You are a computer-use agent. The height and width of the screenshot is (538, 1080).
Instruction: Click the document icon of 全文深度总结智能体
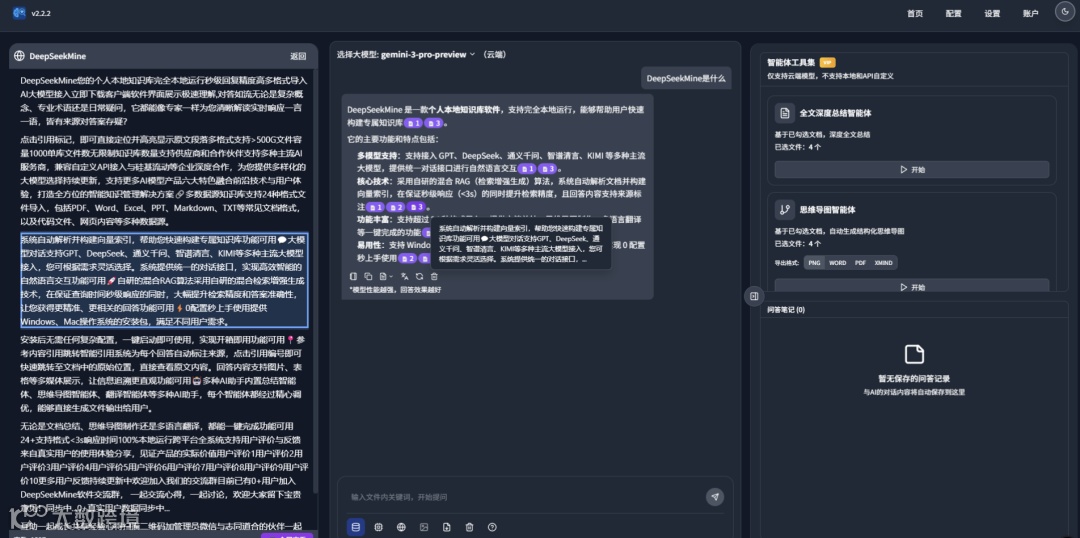[x=785, y=113]
